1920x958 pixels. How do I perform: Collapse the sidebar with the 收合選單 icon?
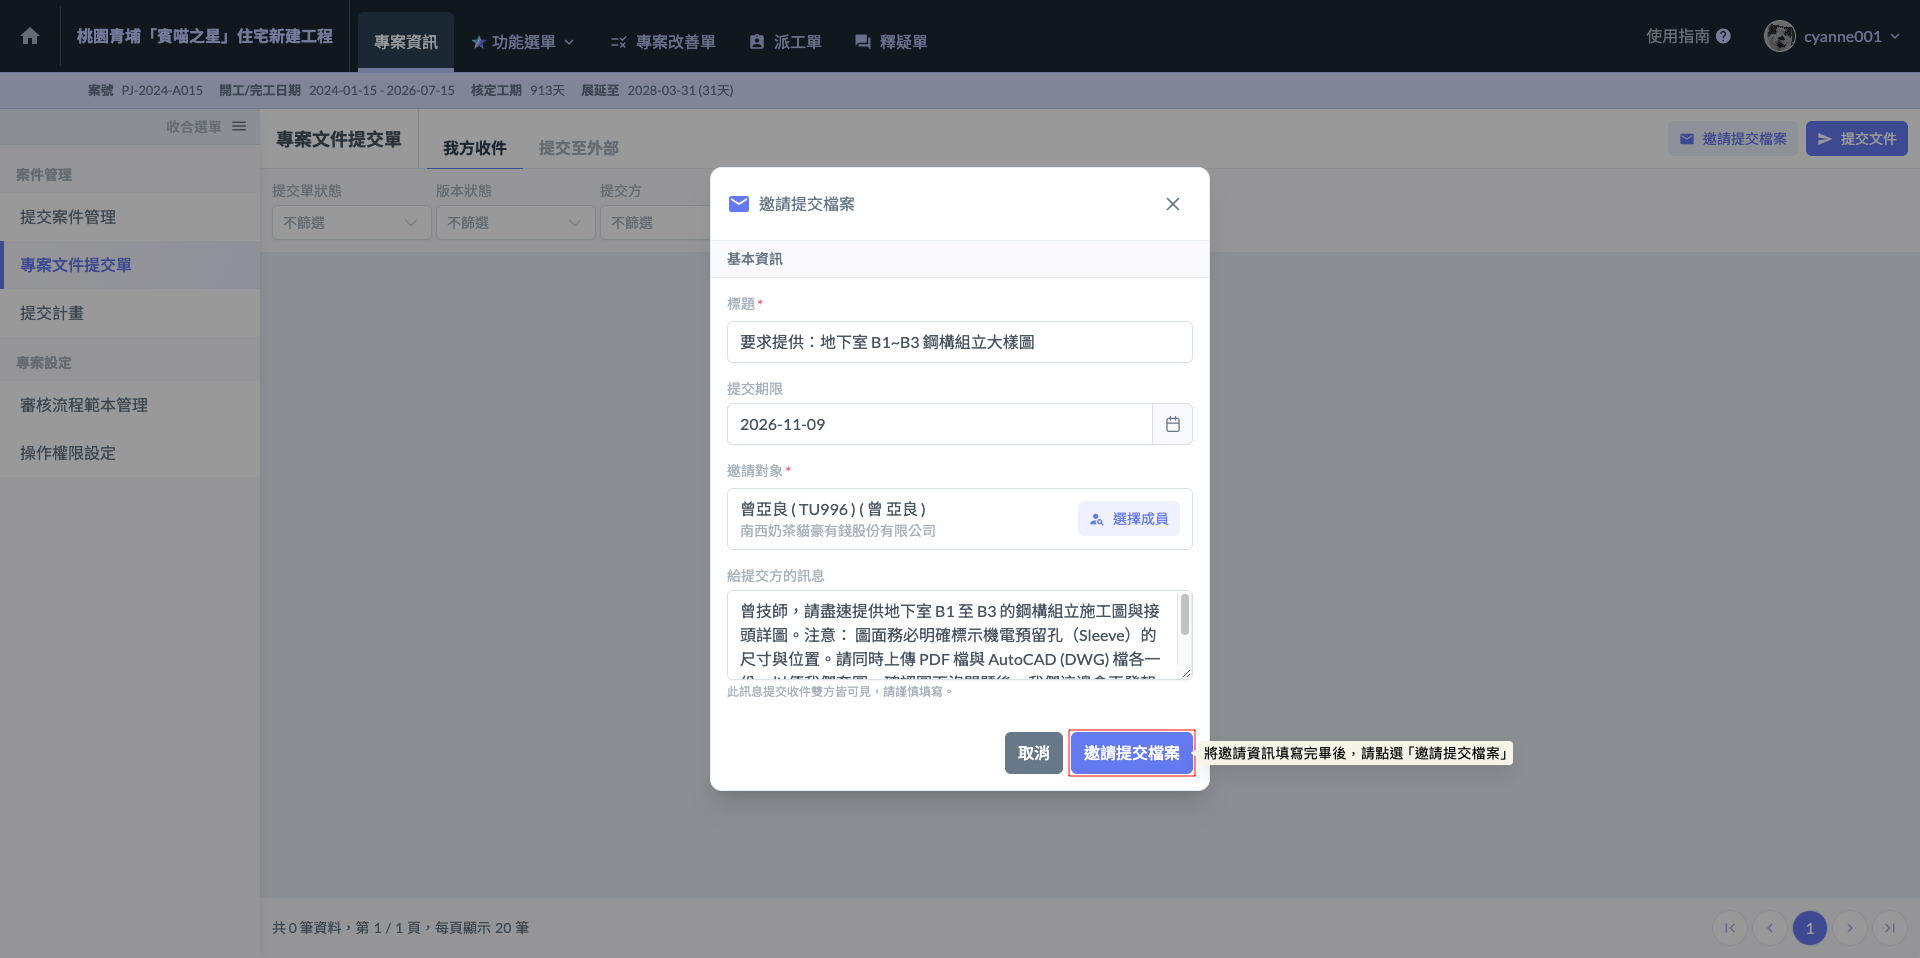pos(239,126)
